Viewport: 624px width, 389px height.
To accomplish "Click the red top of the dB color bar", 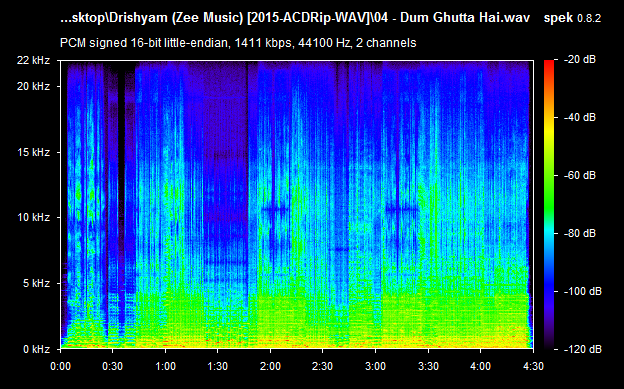I will 549,64.
